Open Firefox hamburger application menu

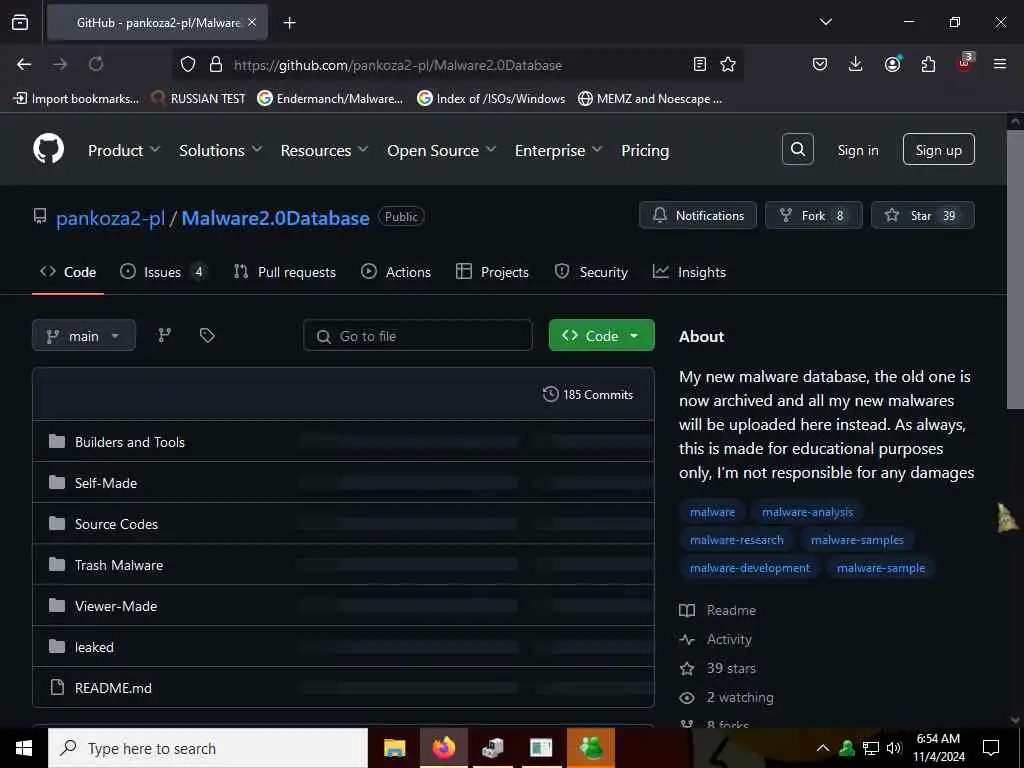click(999, 64)
